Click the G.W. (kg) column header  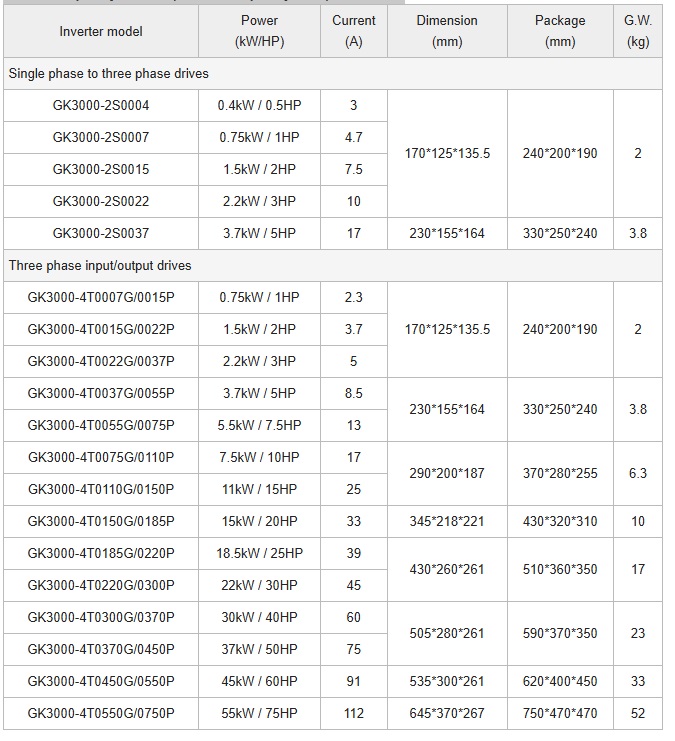pyautogui.click(x=638, y=31)
